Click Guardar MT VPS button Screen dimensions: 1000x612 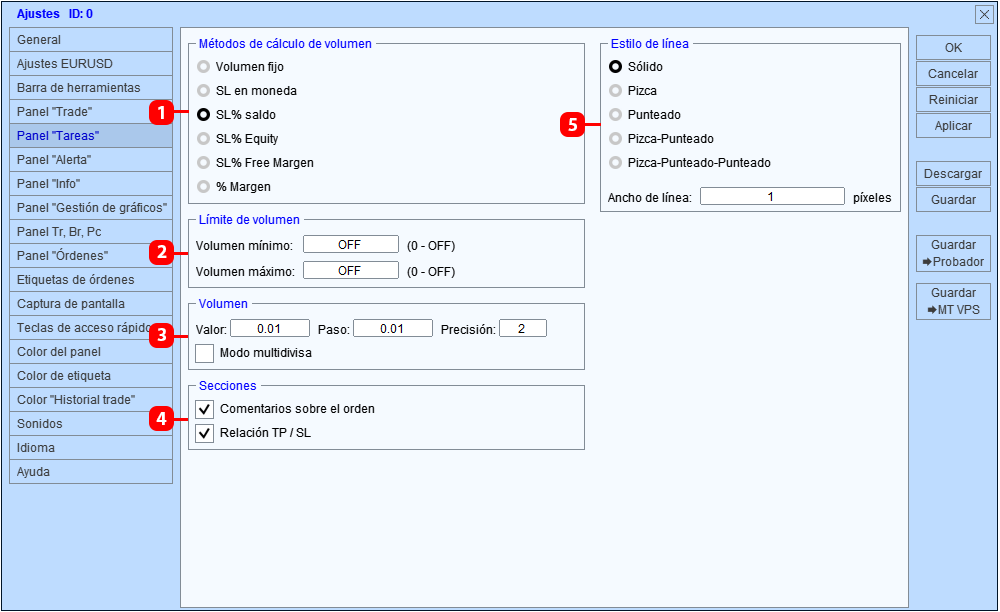tap(953, 302)
